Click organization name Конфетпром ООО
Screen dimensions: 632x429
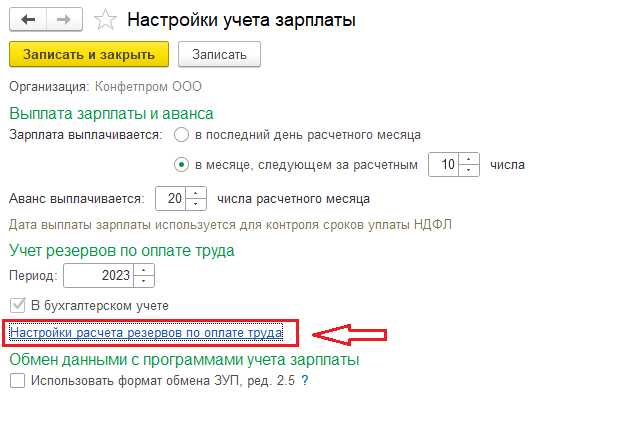148,87
